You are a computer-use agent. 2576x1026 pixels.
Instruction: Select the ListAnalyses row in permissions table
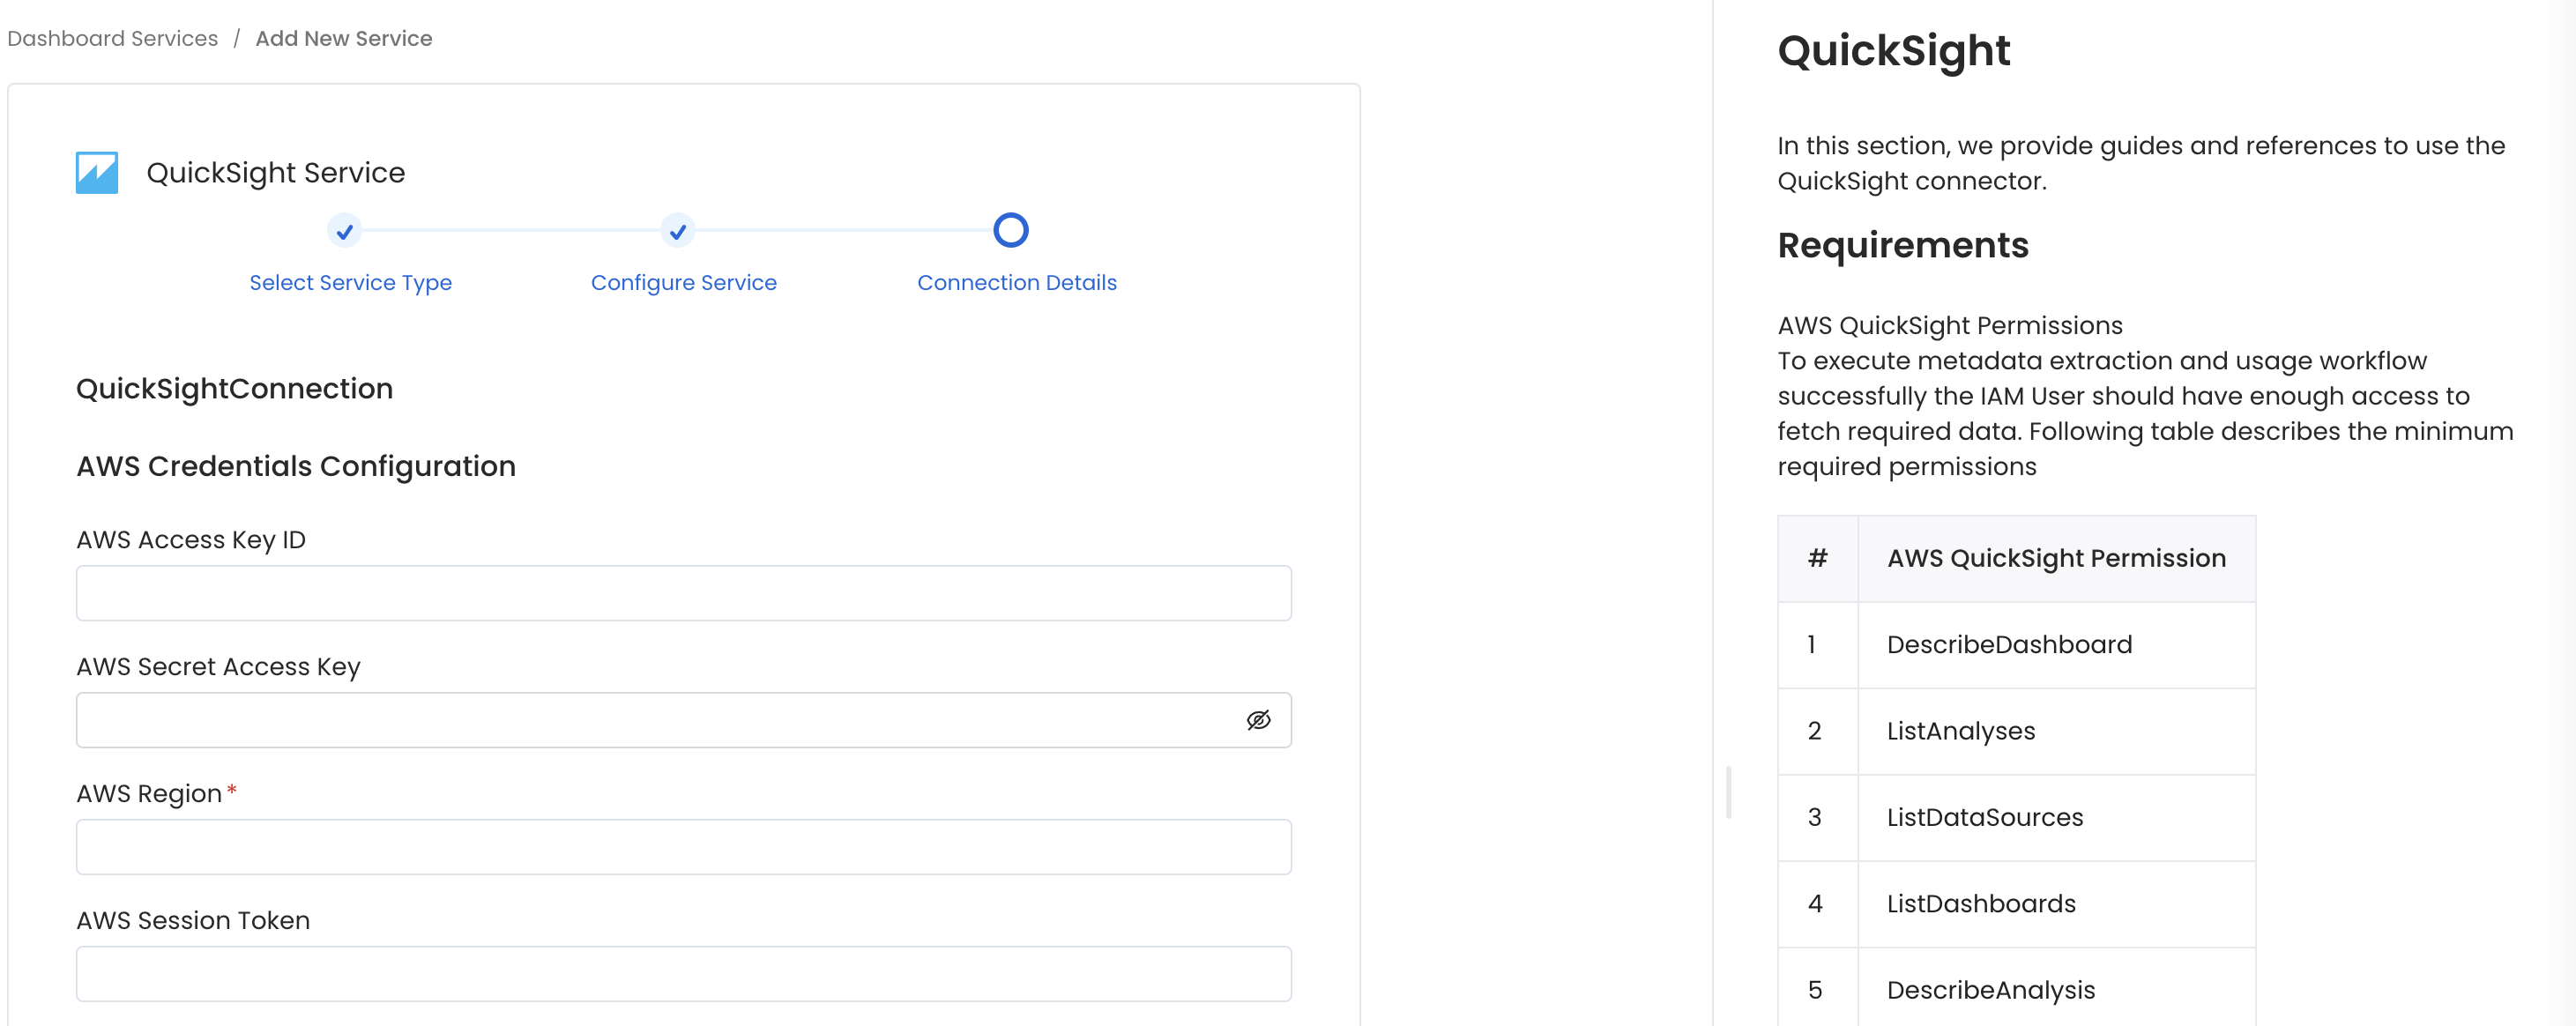[1961, 731]
